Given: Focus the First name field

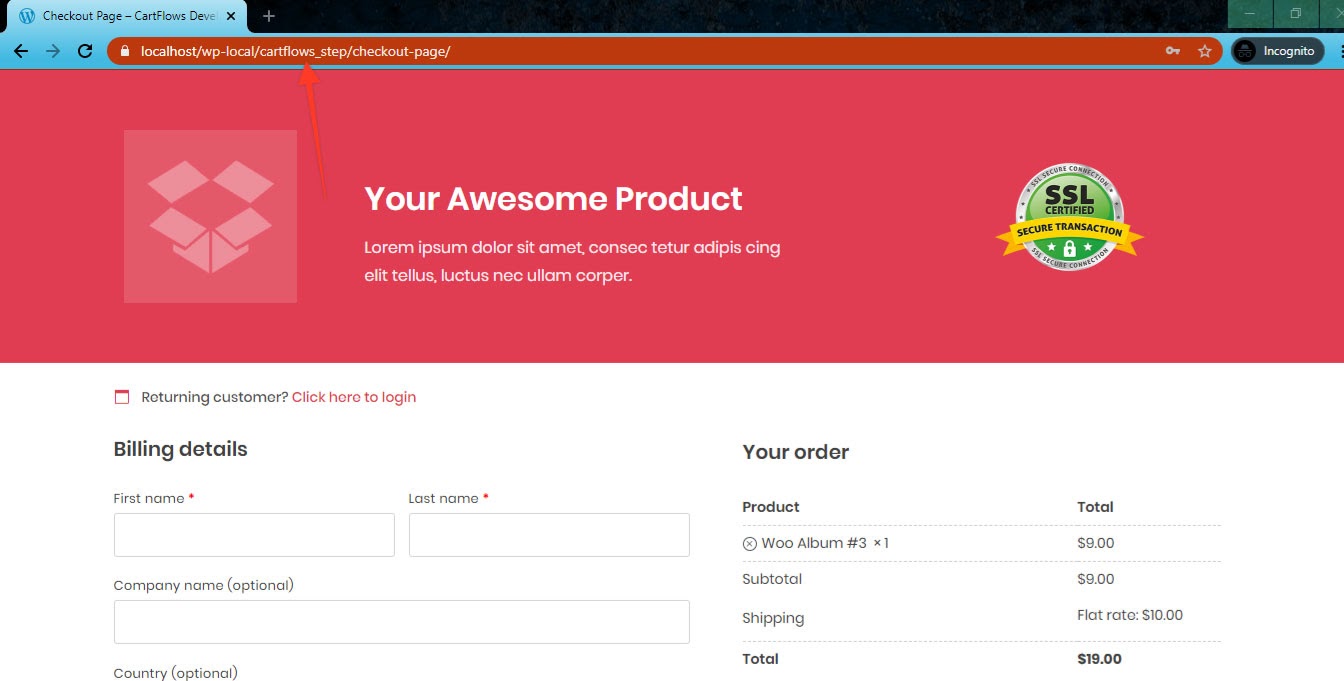Looking at the screenshot, I should point(254,535).
